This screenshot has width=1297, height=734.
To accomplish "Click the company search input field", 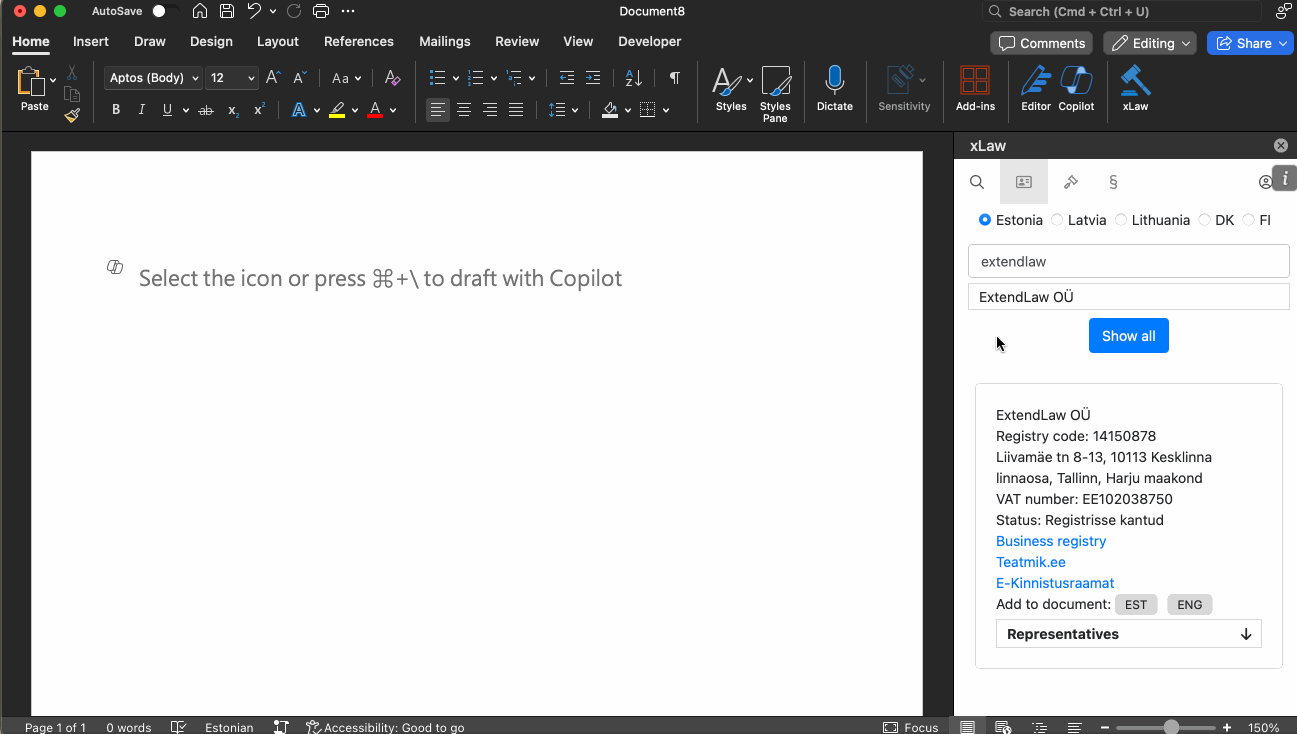I will coord(1128,262).
